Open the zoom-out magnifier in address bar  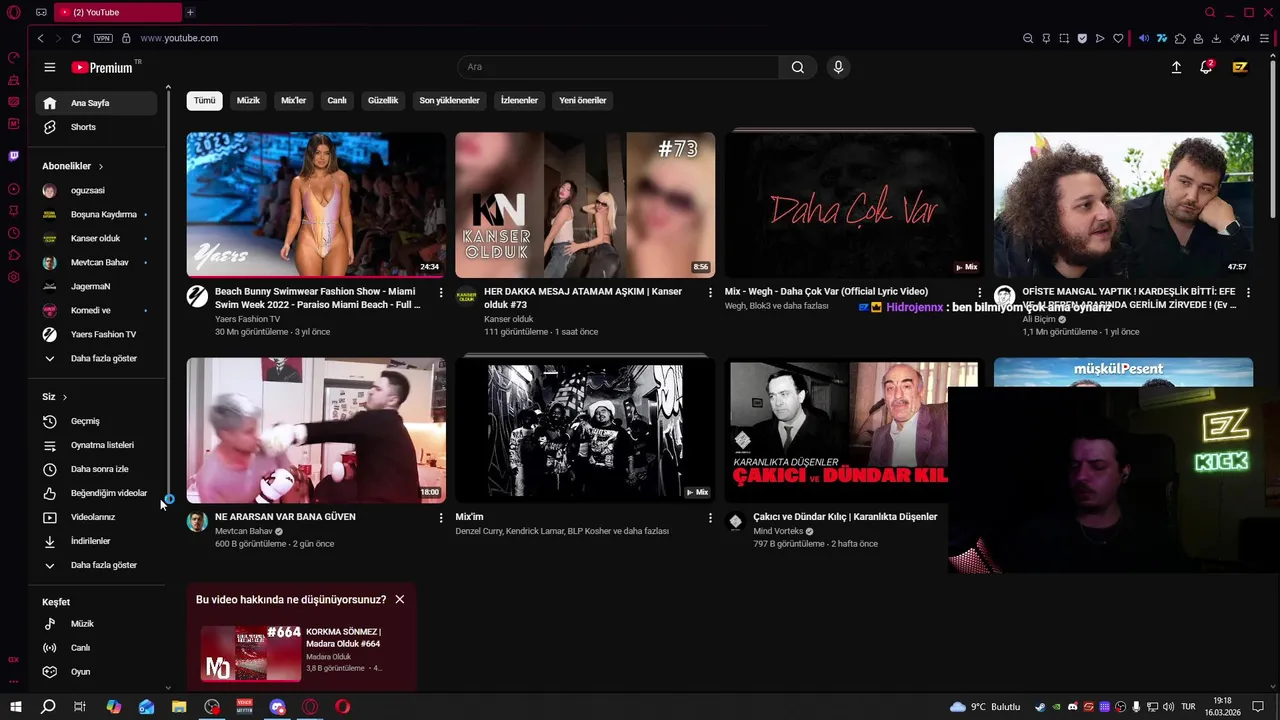[x=1028, y=38]
